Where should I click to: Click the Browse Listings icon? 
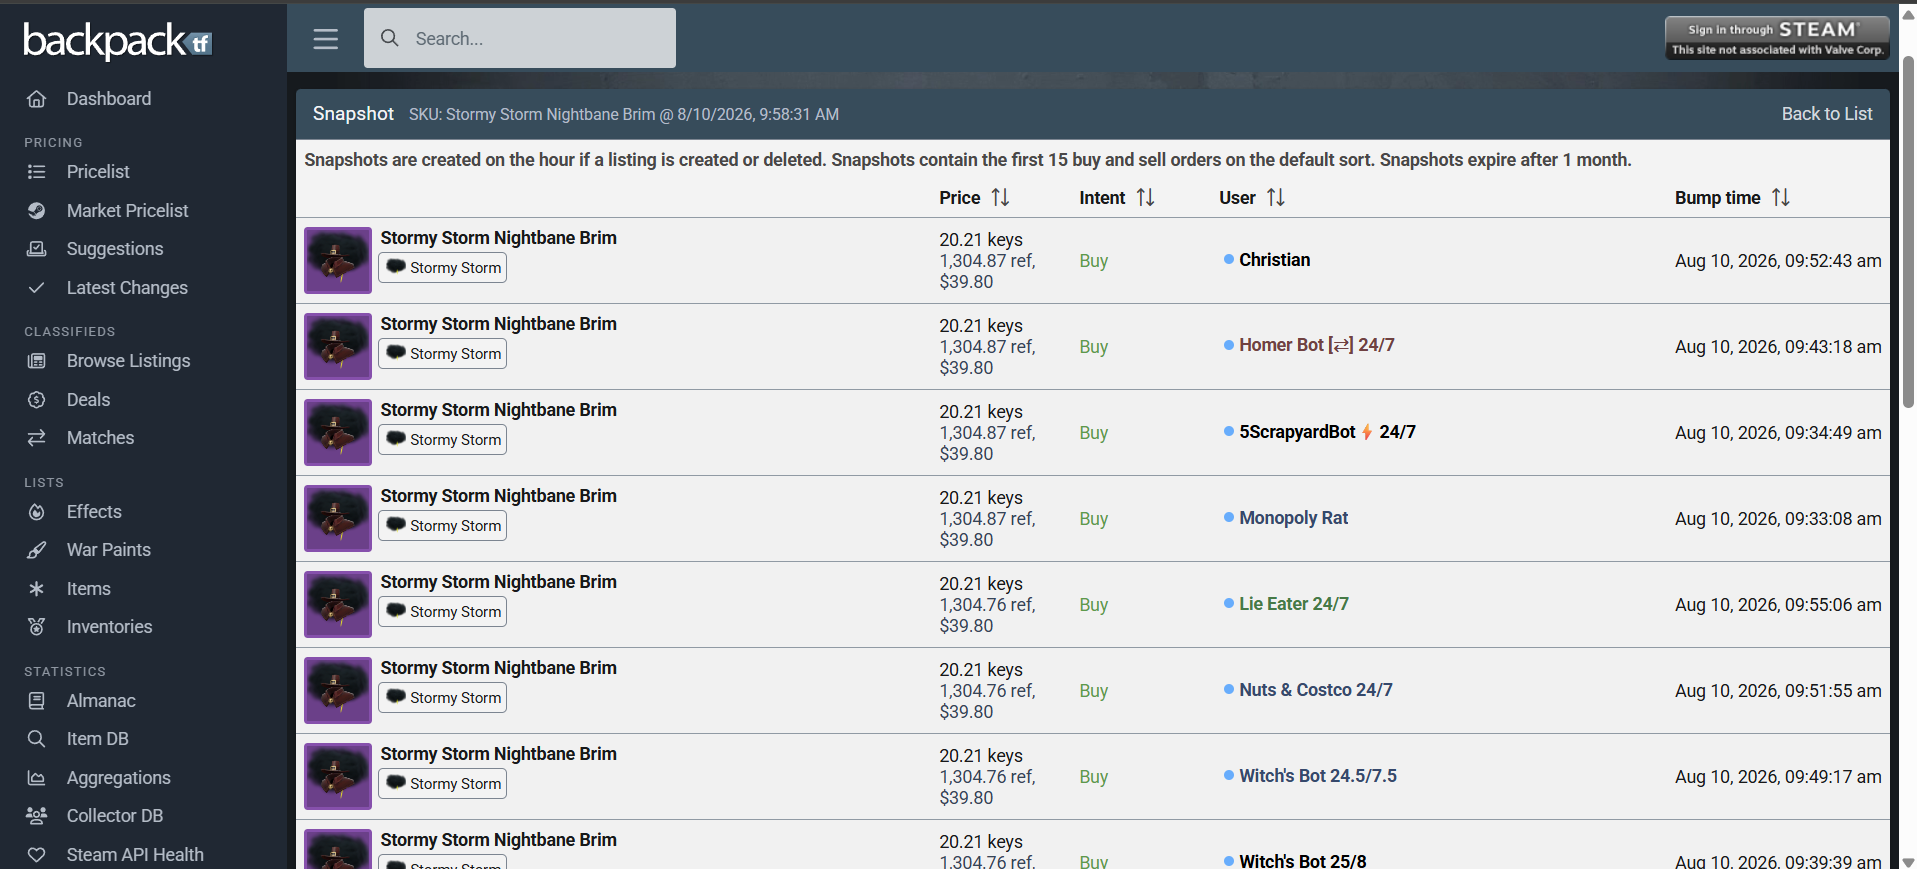(37, 361)
